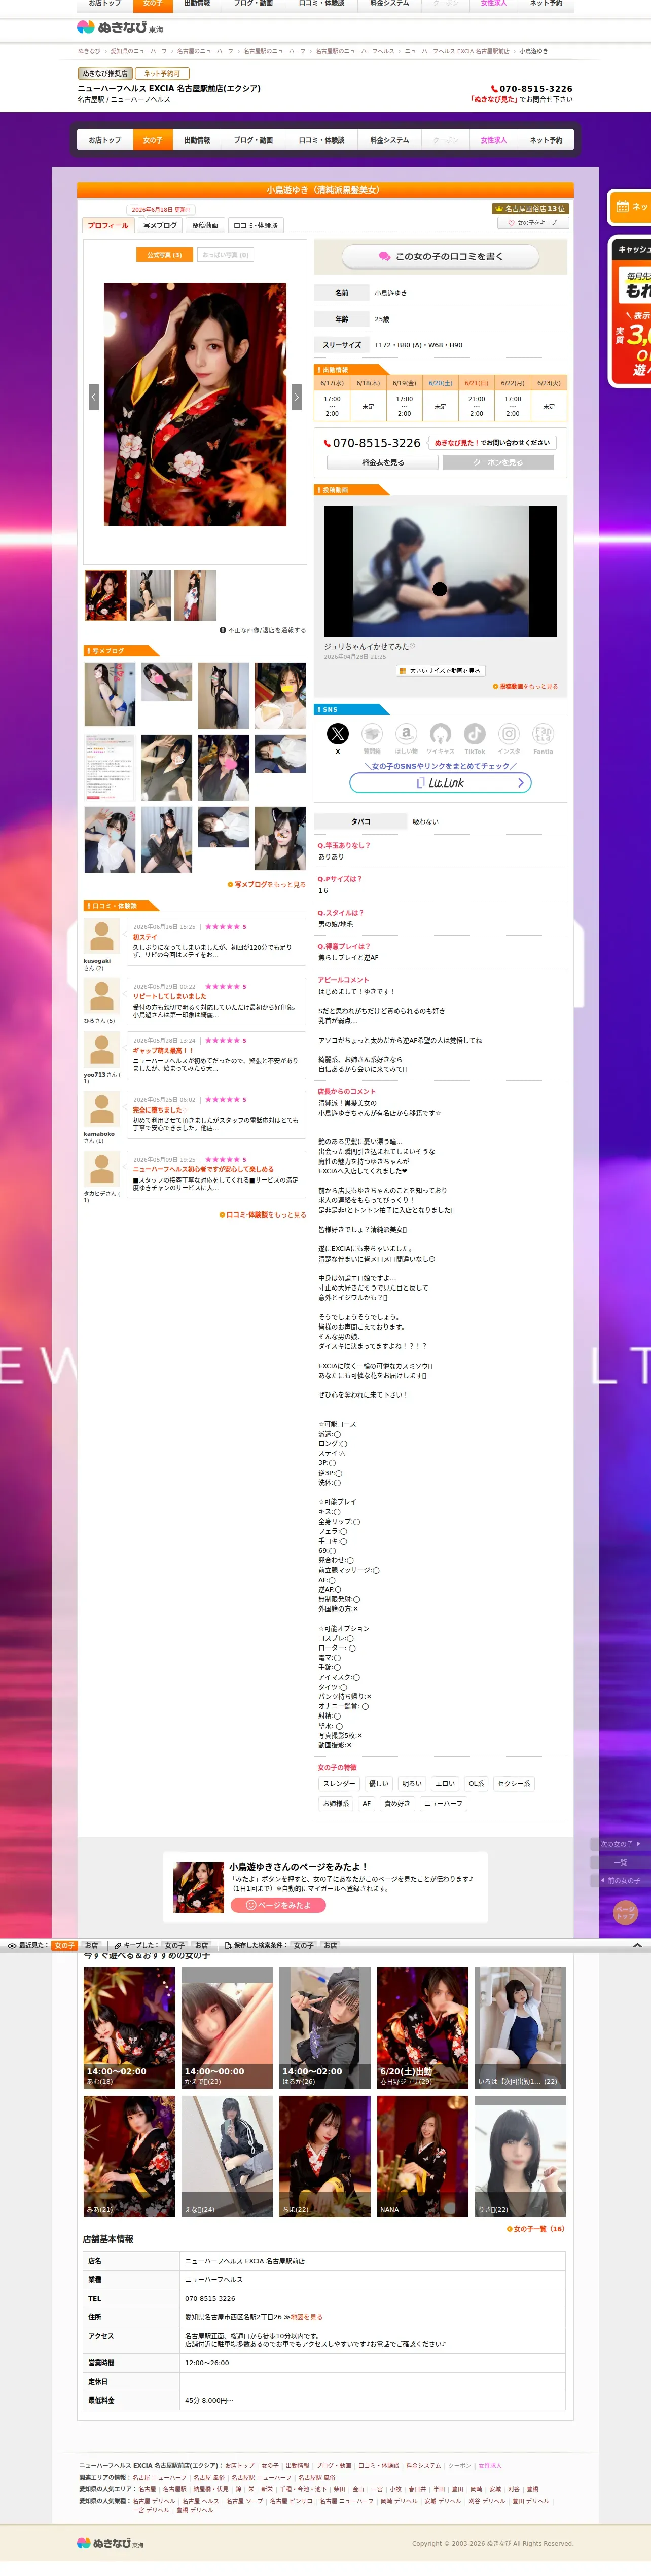Click 大きいサイズで動画を見る button
Image resolution: width=651 pixels, height=2576 pixels.
(440, 671)
